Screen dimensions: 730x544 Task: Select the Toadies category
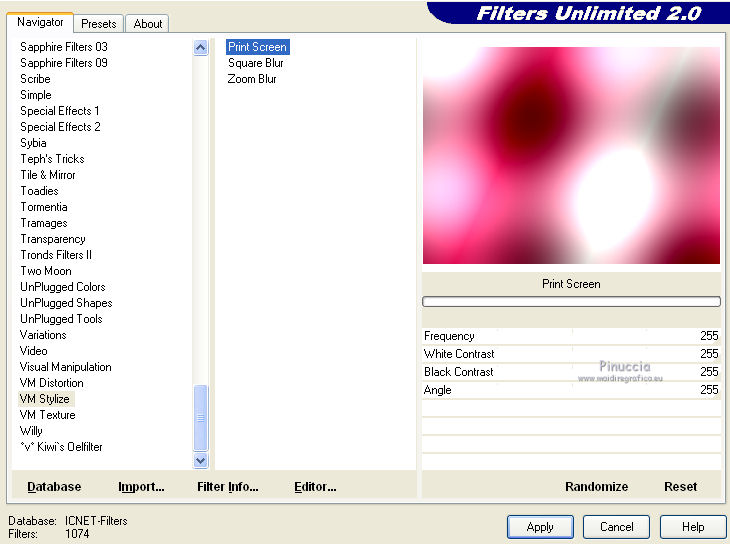[x=40, y=191]
